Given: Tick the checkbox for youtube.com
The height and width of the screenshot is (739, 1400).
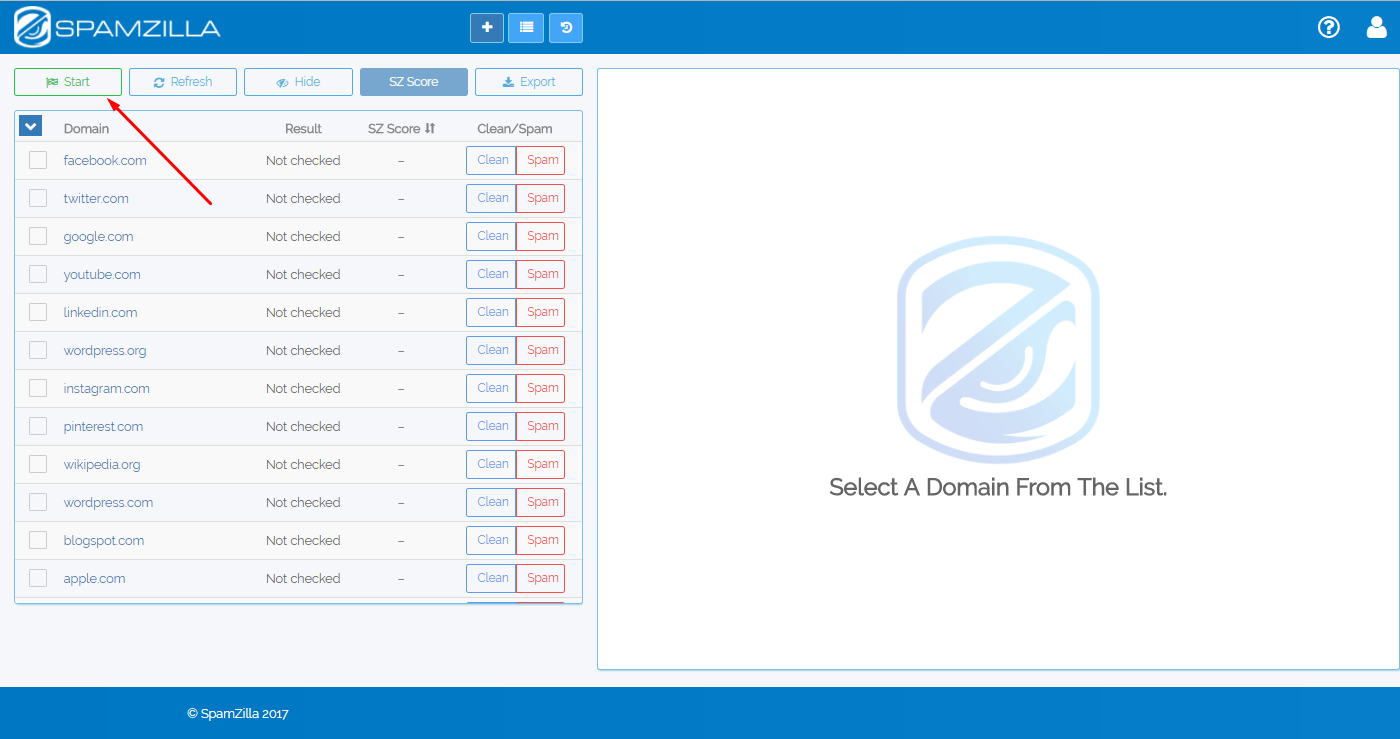Looking at the screenshot, I should click(38, 274).
